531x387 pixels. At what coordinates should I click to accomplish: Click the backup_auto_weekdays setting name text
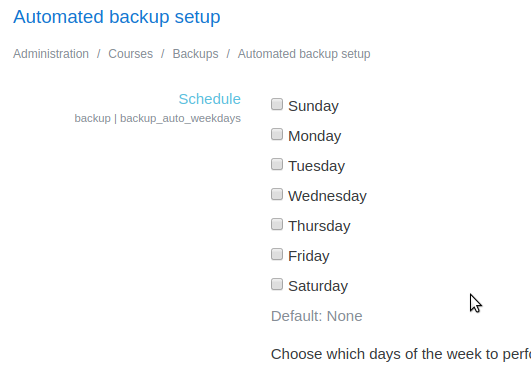tap(180, 119)
